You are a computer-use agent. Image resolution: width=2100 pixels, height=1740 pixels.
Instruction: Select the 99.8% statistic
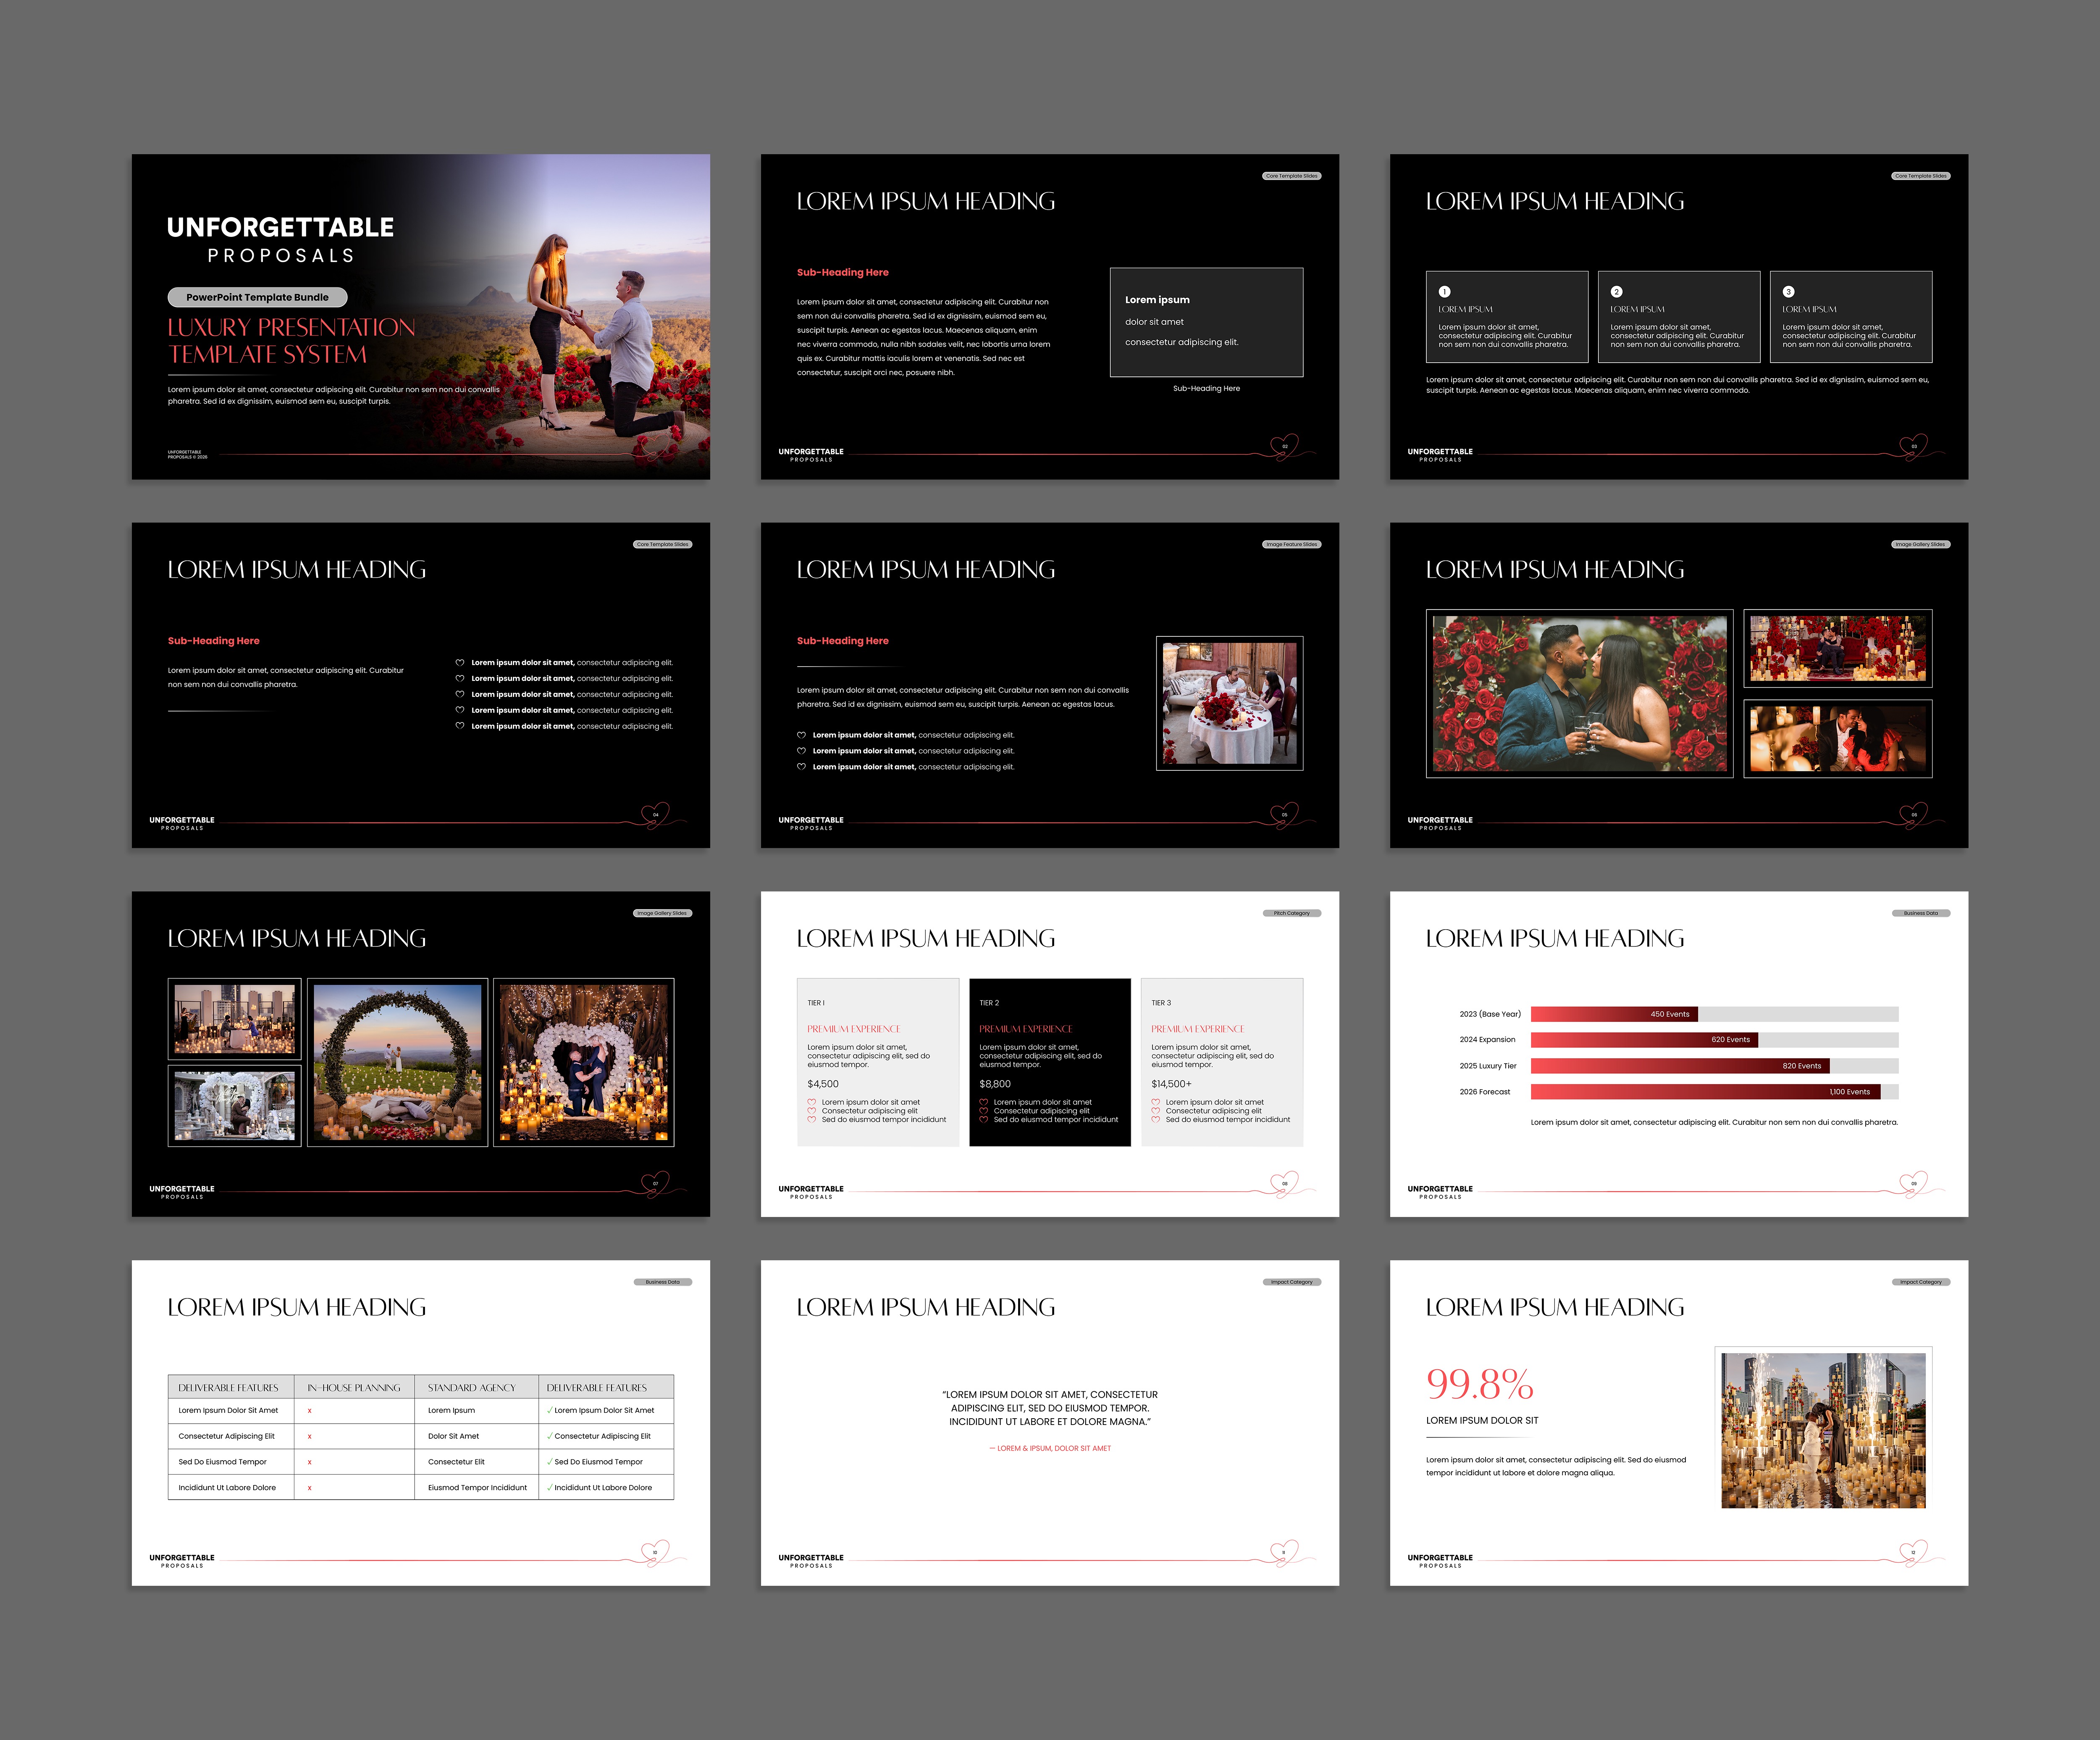click(x=1480, y=1384)
